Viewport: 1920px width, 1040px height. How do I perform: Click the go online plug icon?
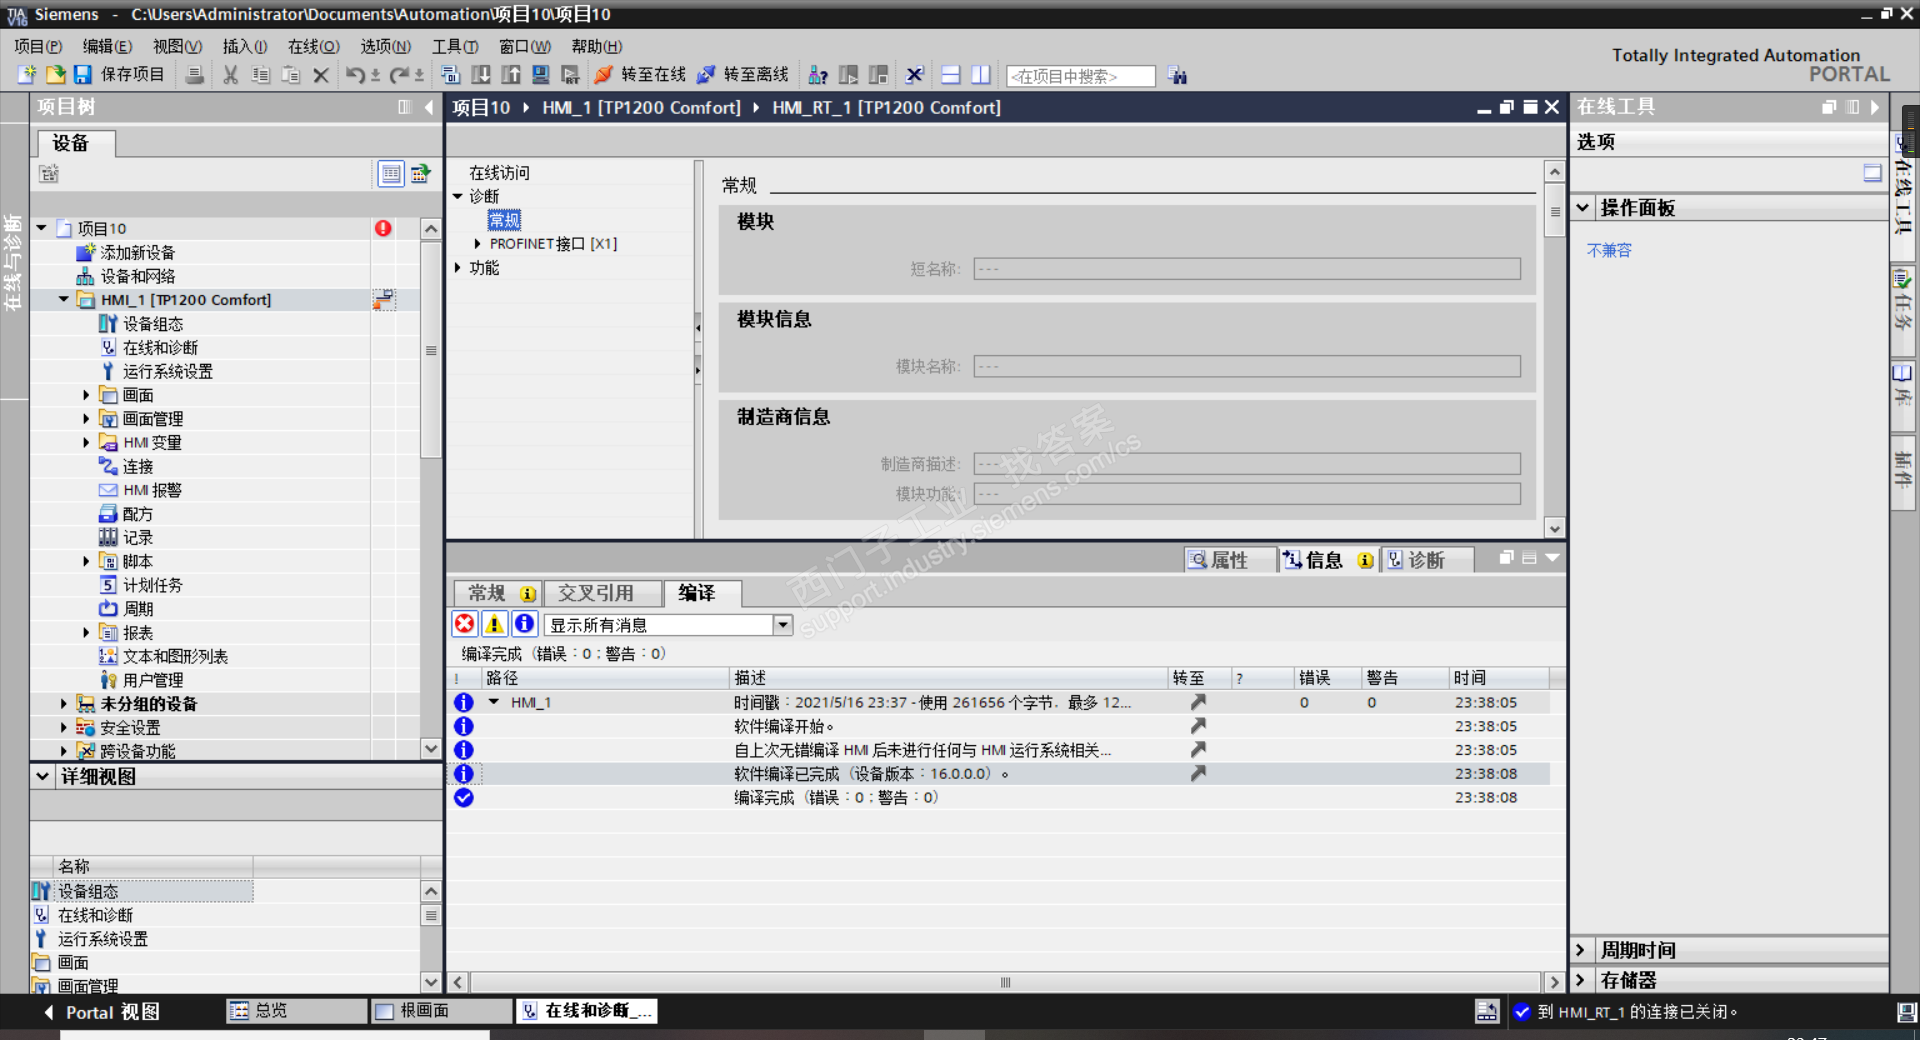tap(603, 75)
